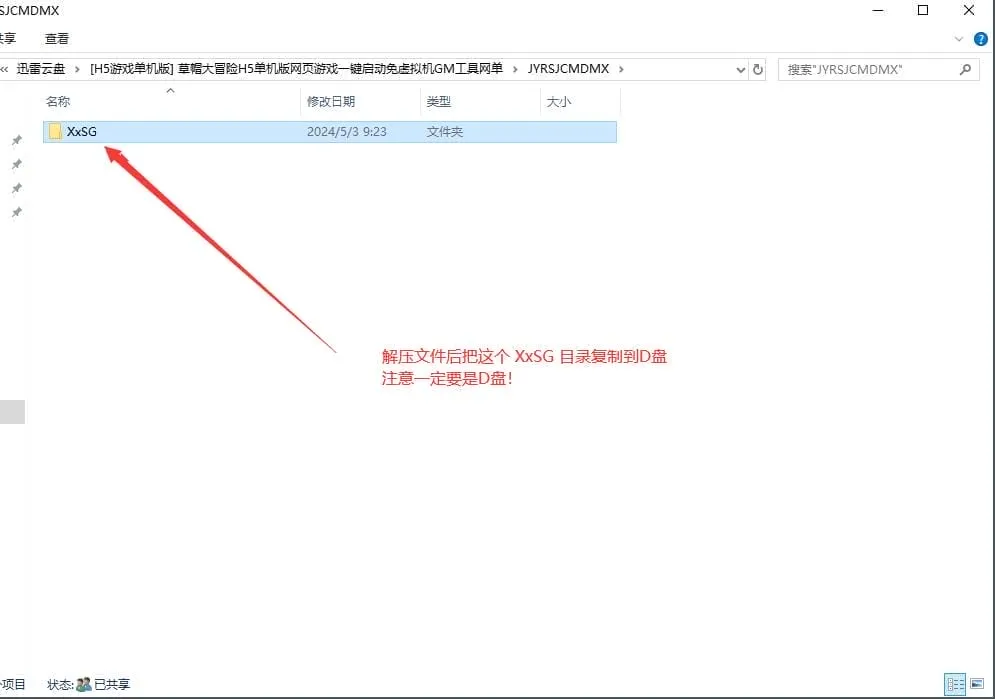Click the third quick access pin icon
Screen dimensions: 995x699
(17, 188)
